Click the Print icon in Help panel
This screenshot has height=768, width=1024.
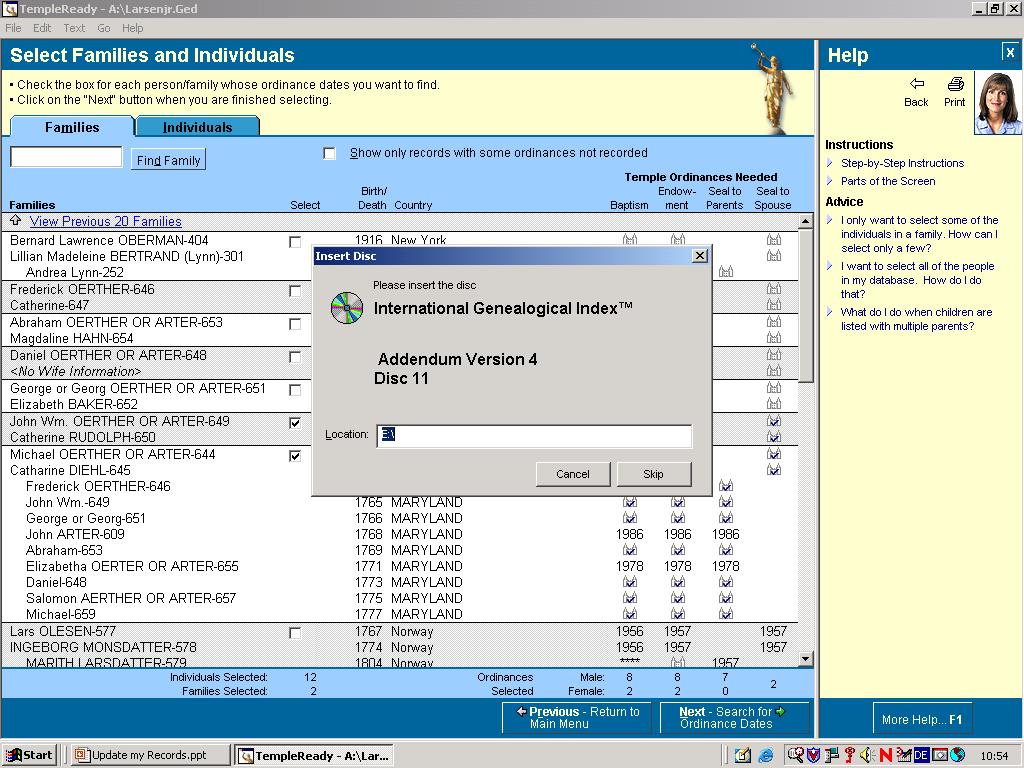tap(955, 84)
